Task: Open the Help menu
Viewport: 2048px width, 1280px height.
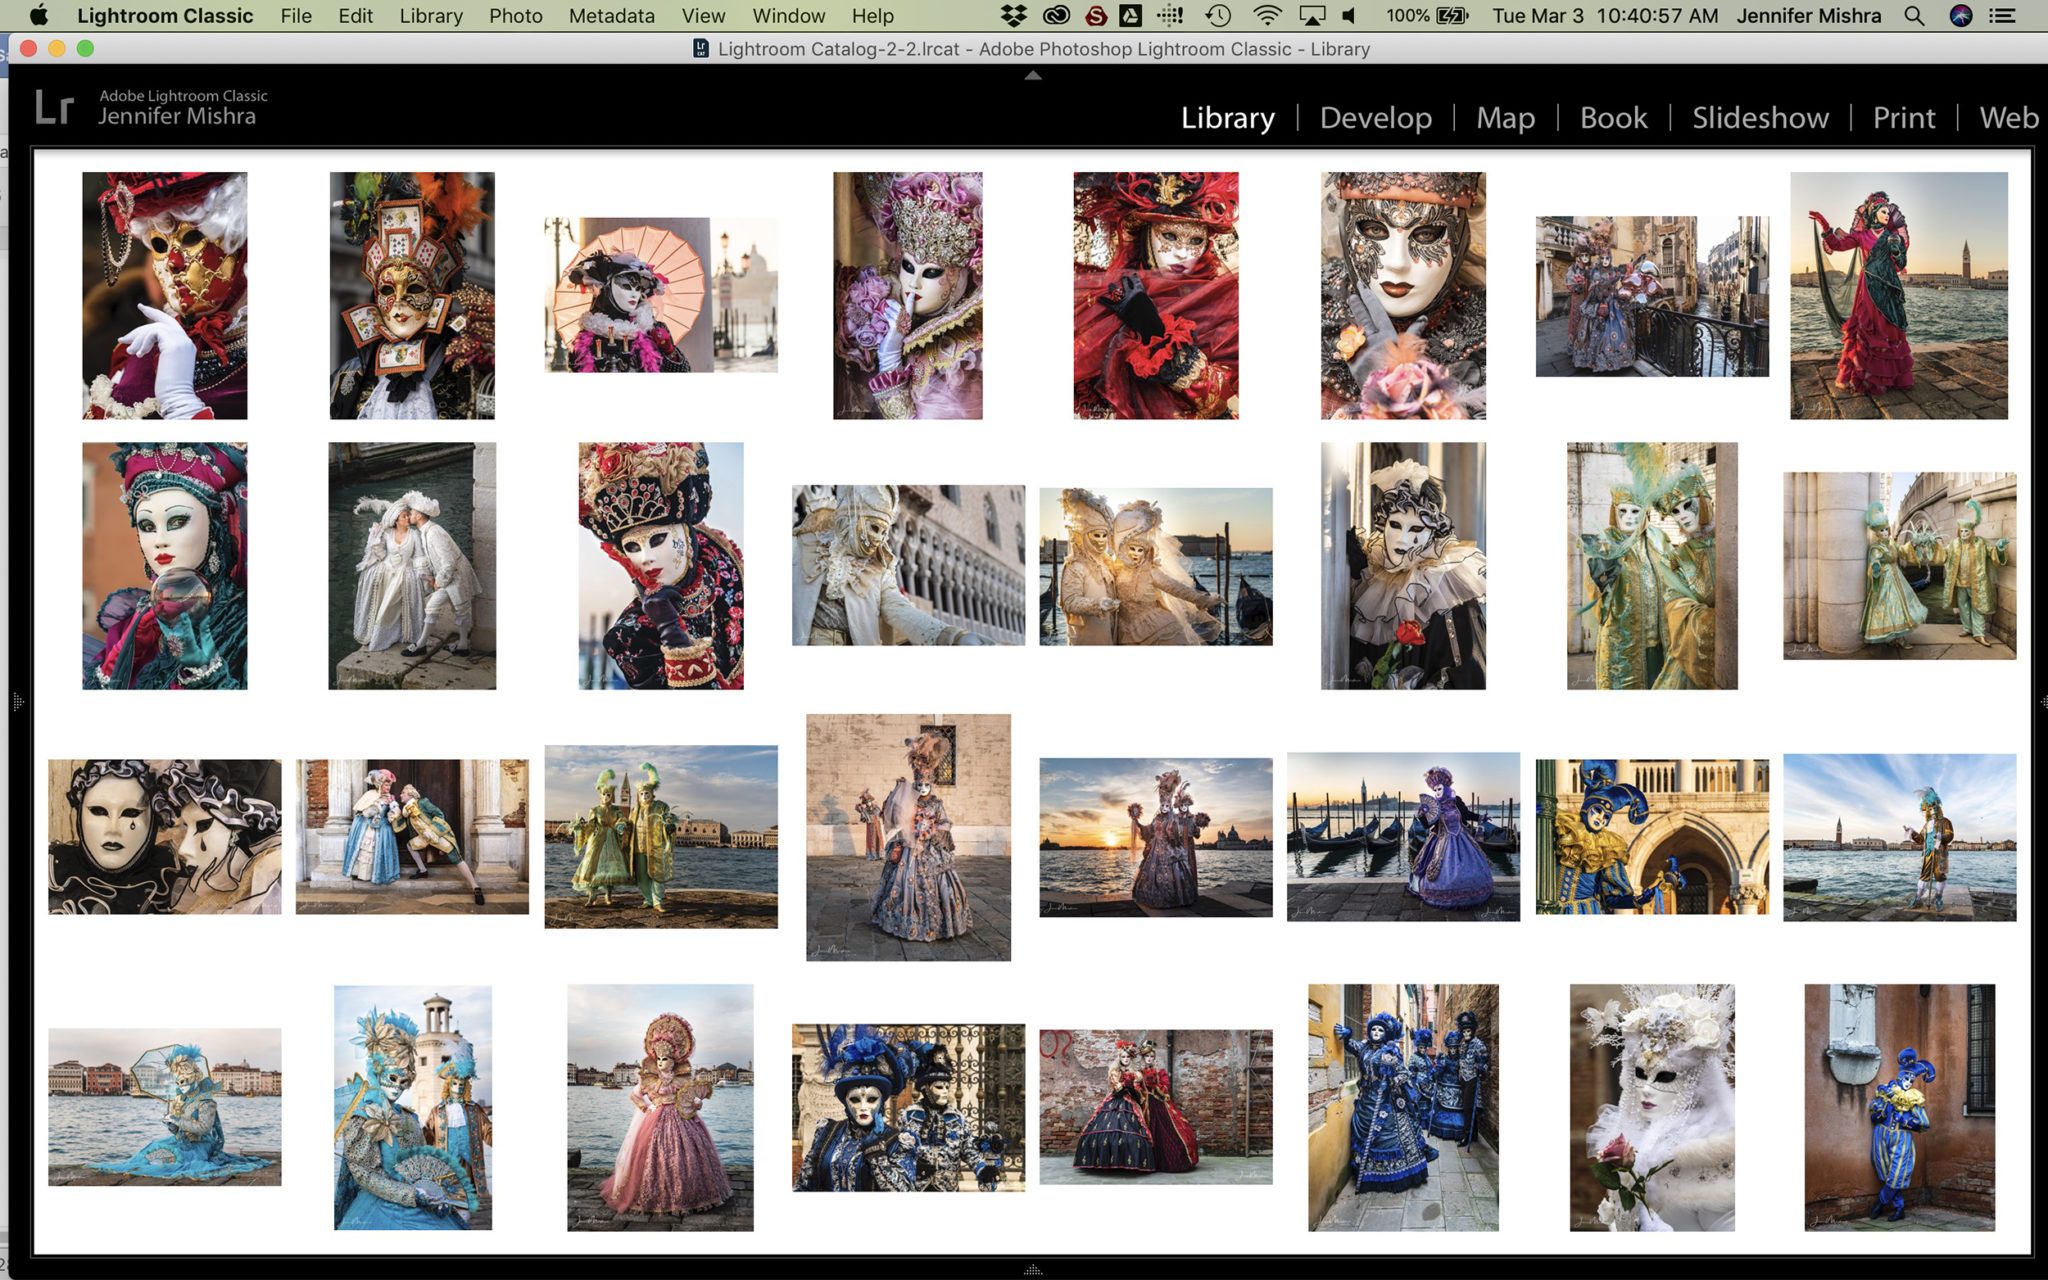Action: coord(873,15)
